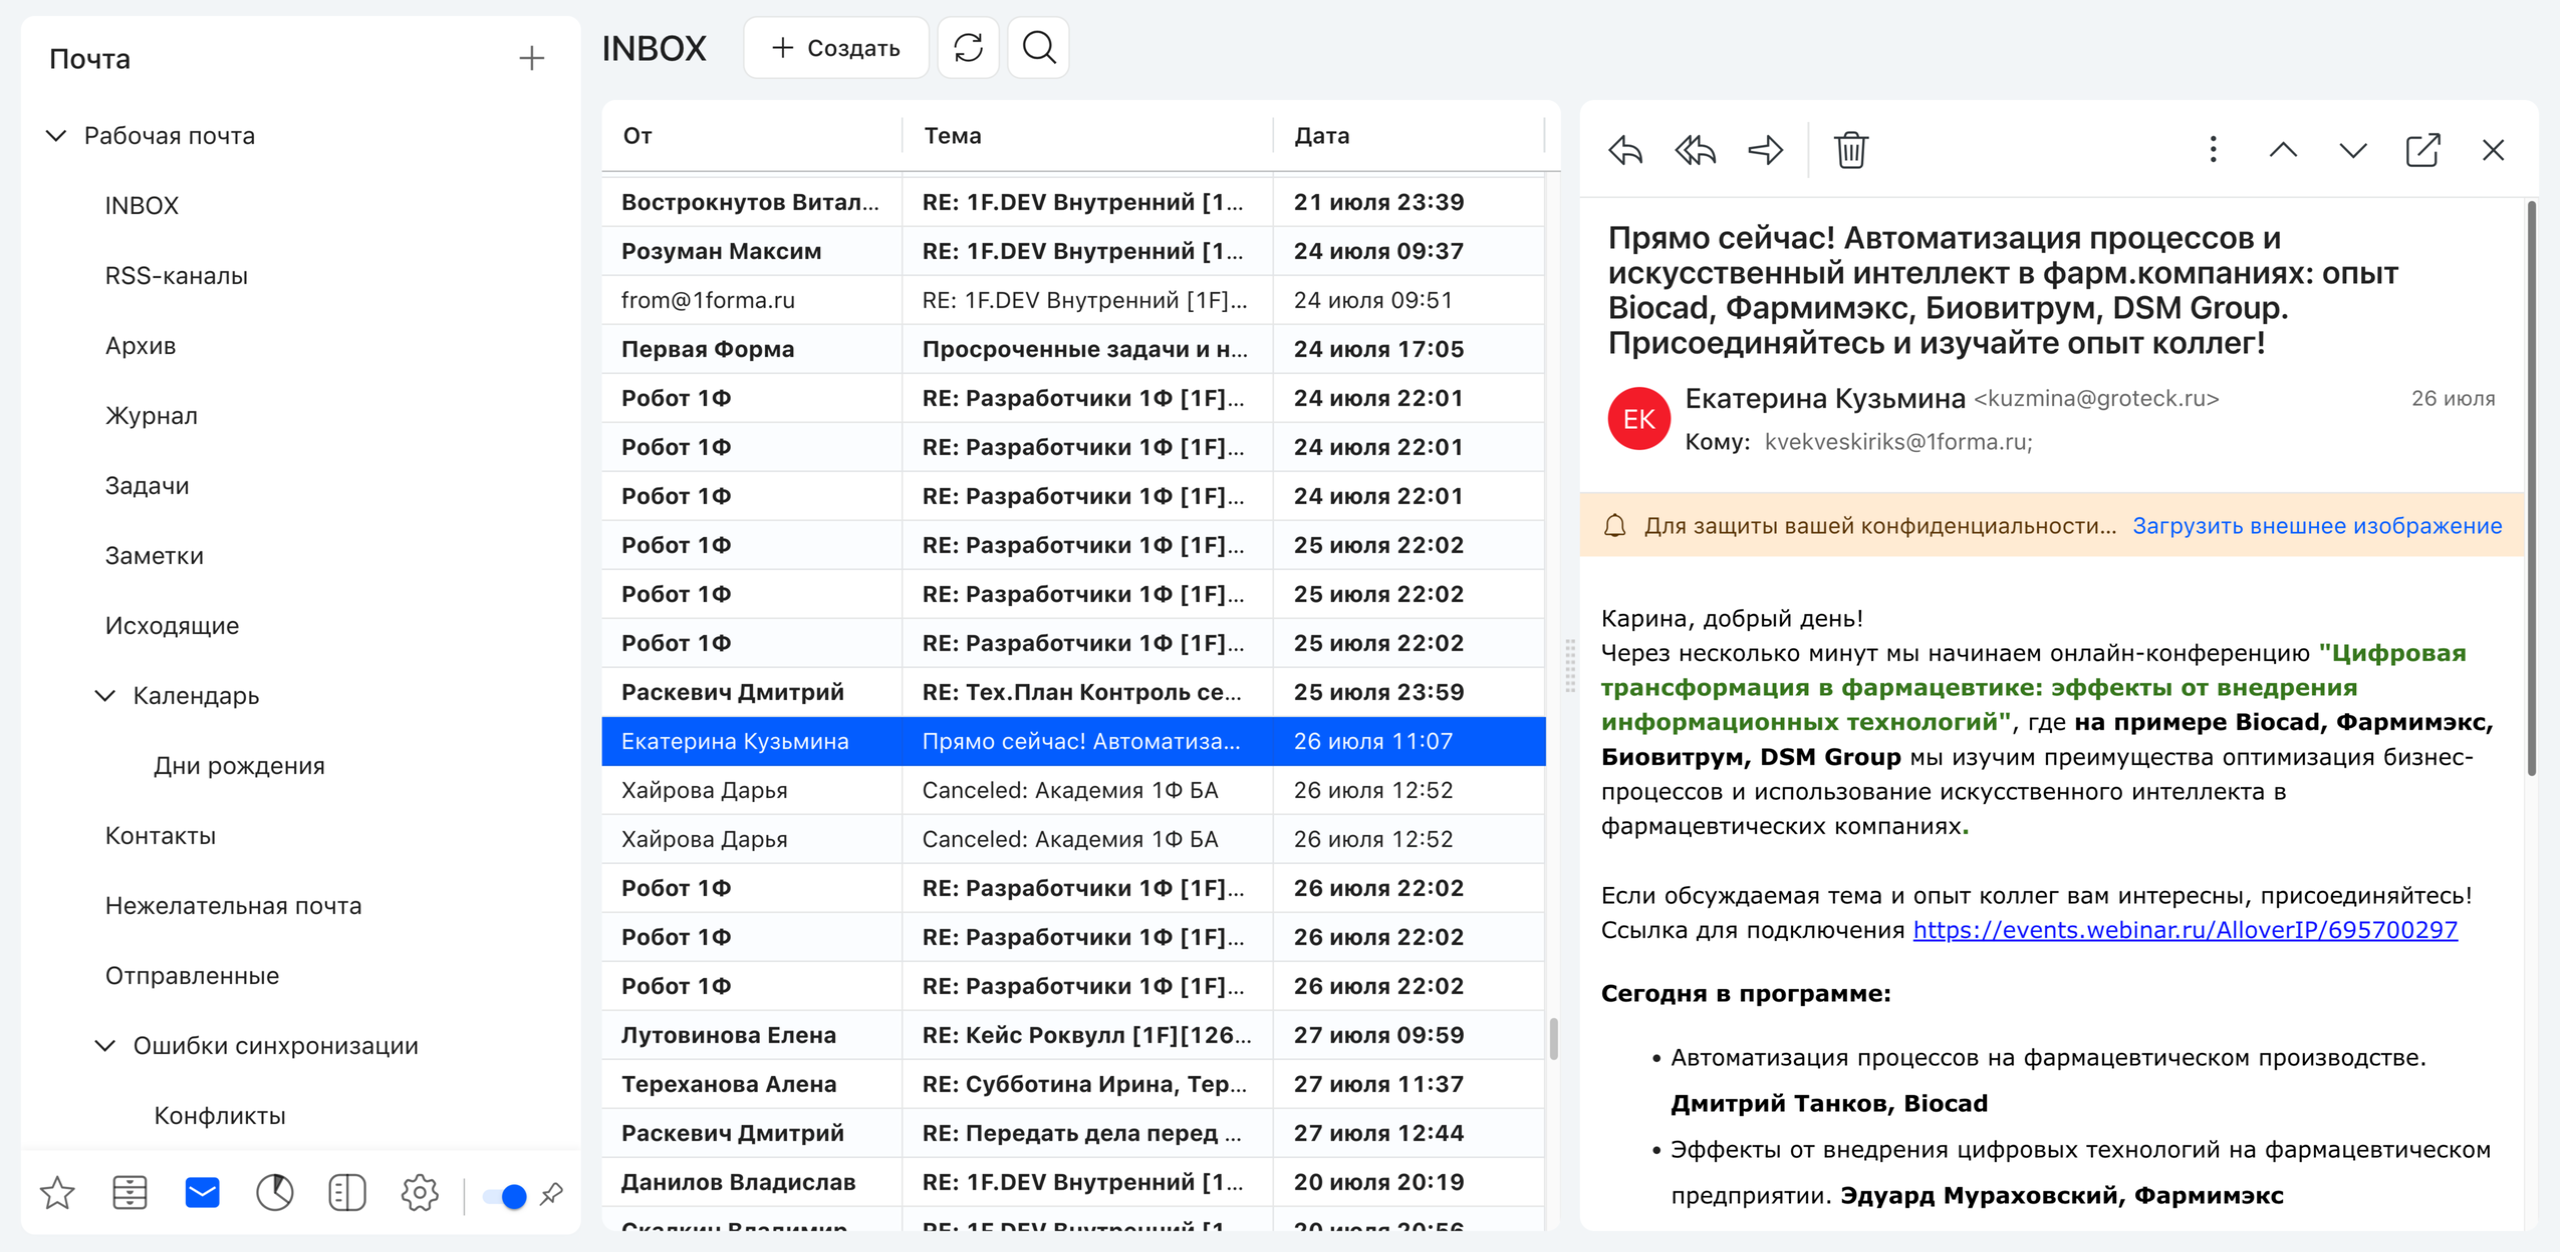Collapse the Календарь folder
Image resolution: width=2560 pixels, height=1252 pixels.
(105, 695)
